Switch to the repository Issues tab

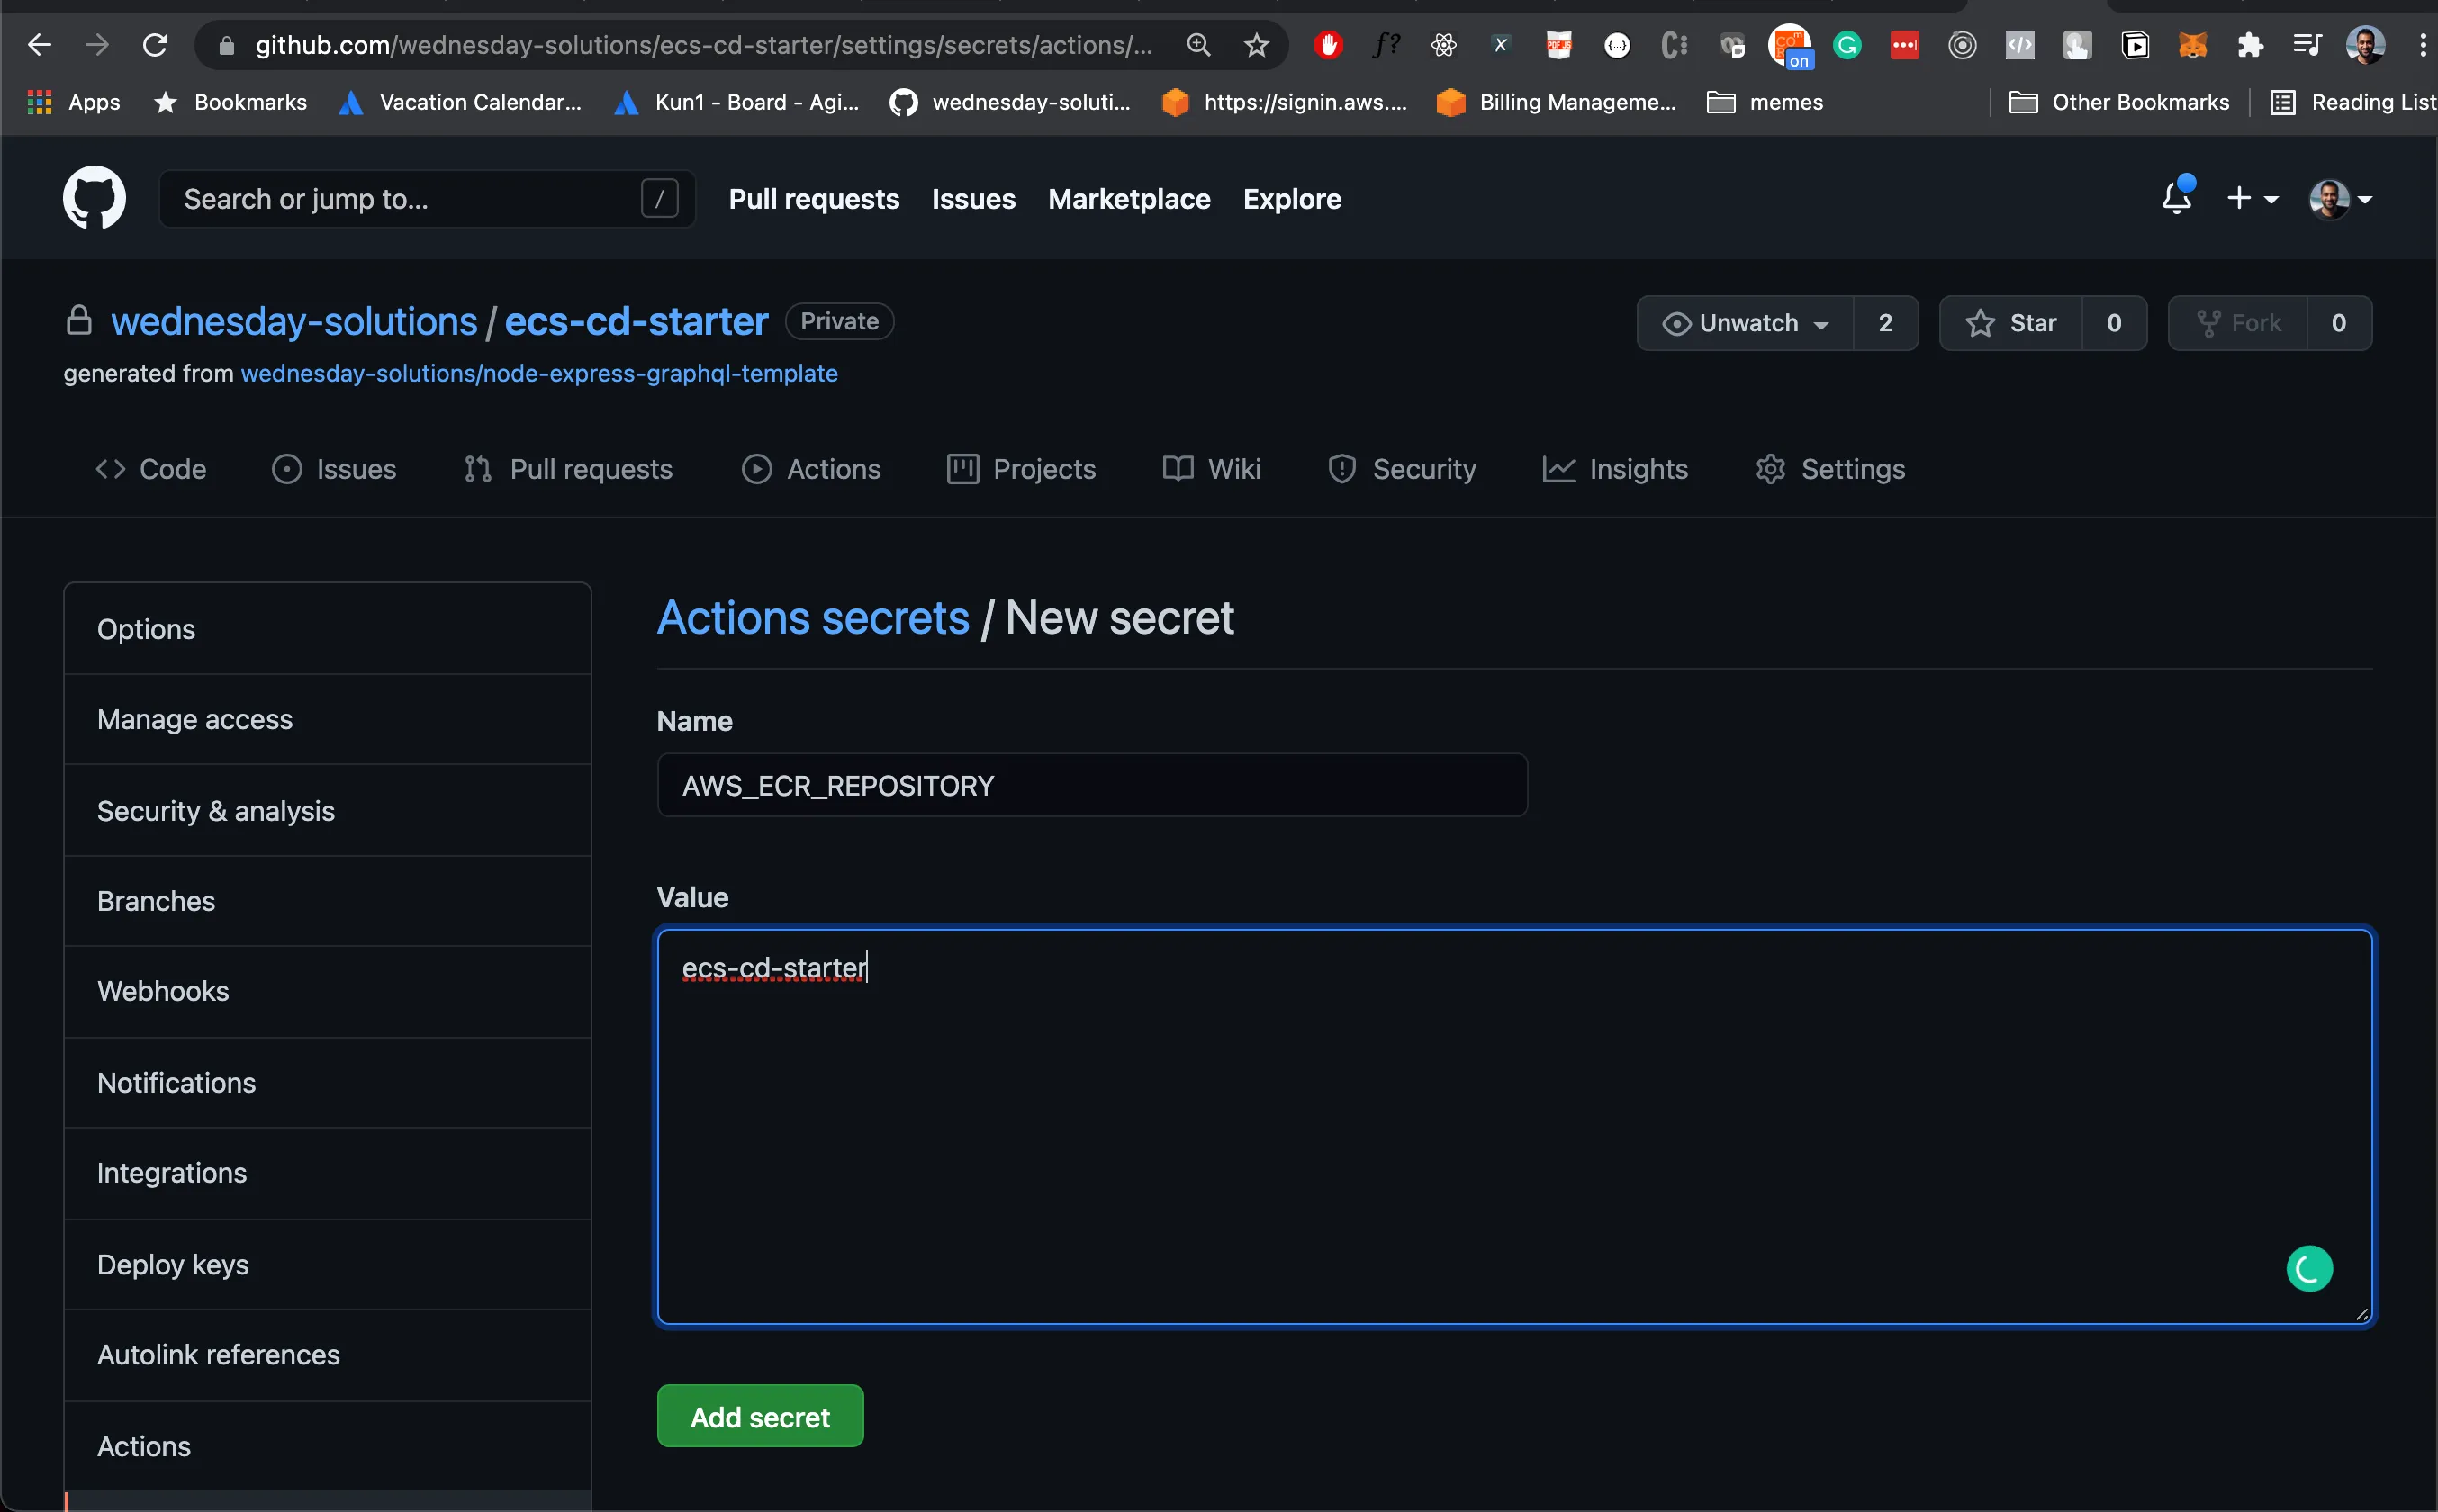(x=334, y=469)
